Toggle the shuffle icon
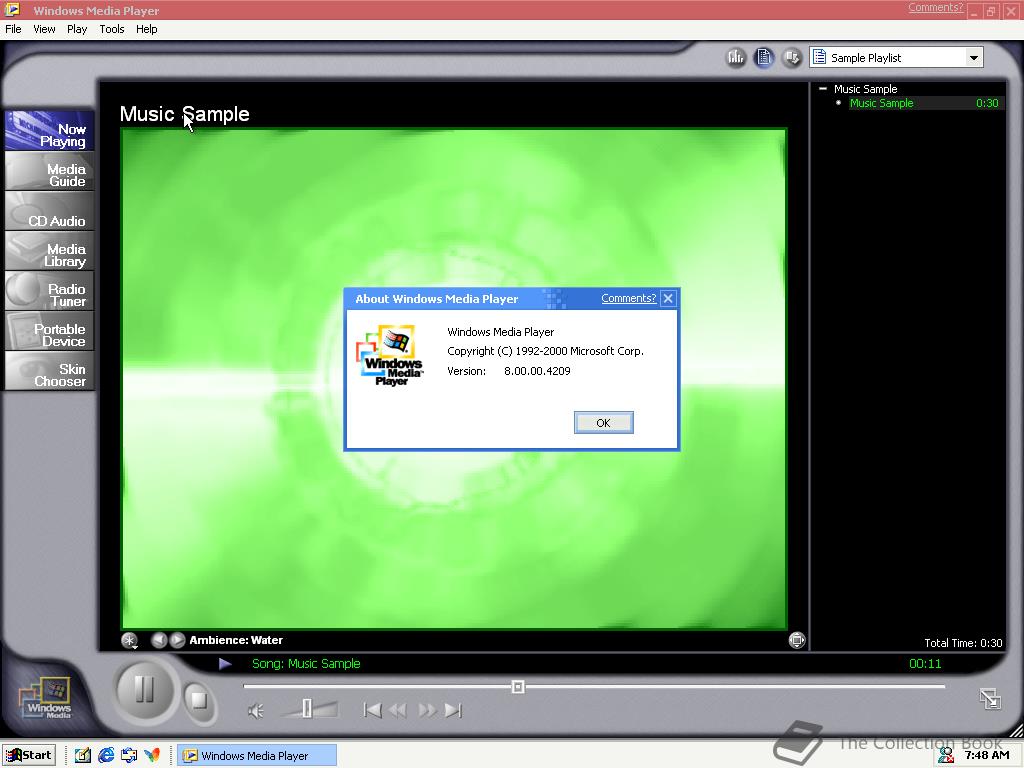The height and width of the screenshot is (768, 1024). click(x=792, y=57)
